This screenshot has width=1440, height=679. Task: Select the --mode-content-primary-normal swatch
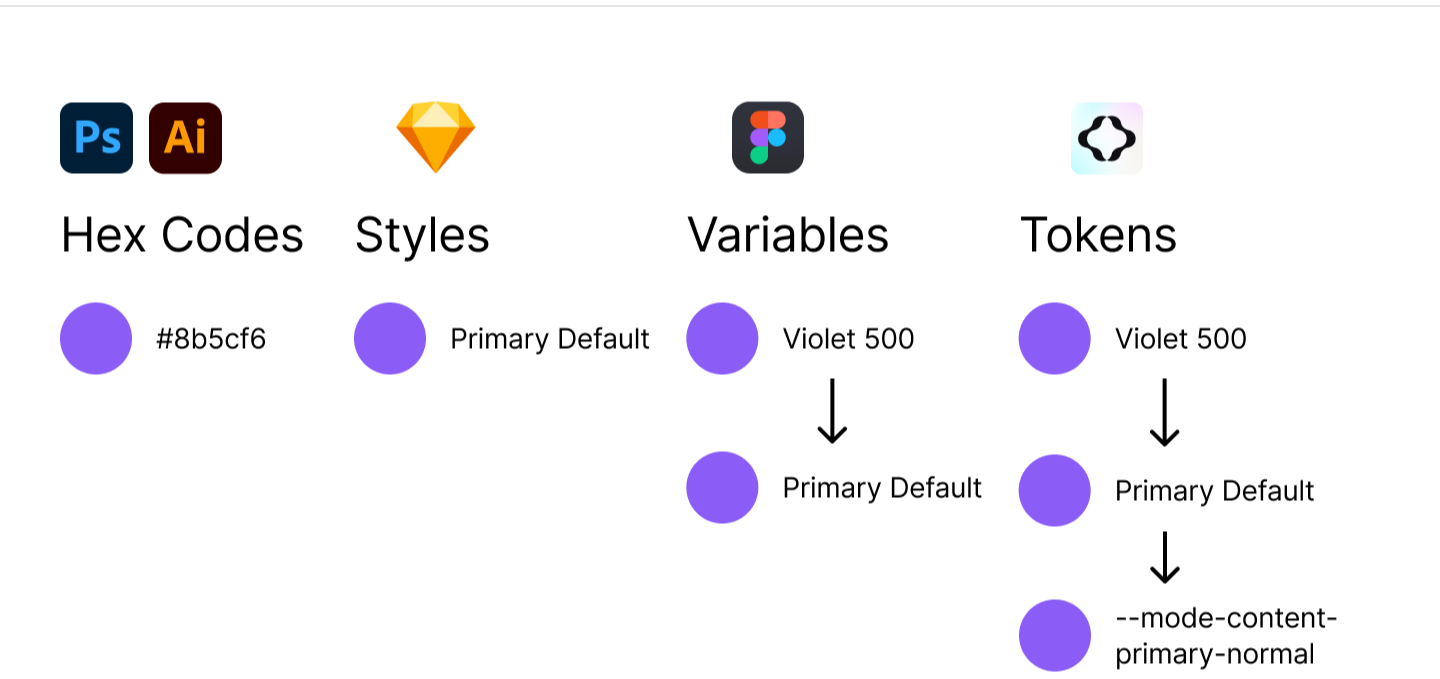pos(1055,635)
